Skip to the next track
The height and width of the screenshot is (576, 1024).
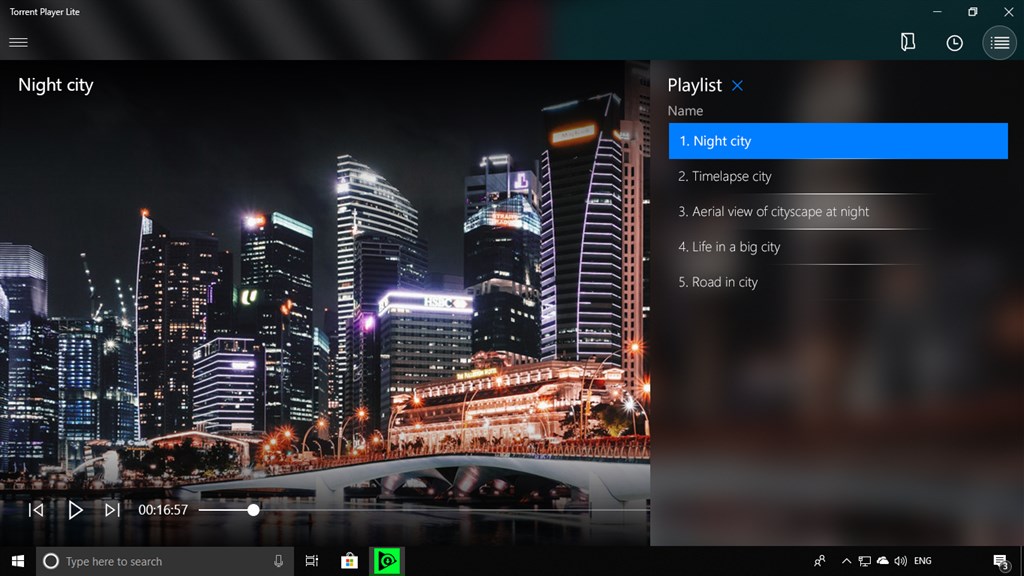click(x=113, y=509)
